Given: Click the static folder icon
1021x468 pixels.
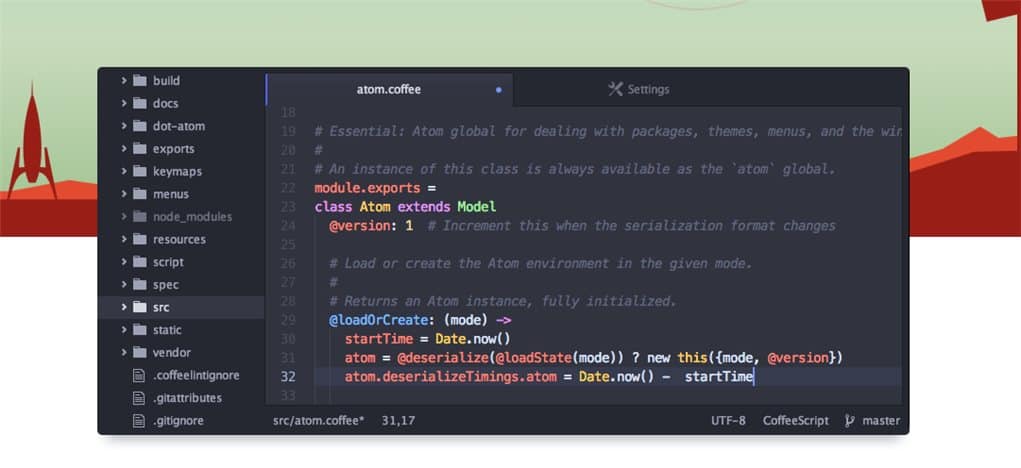Looking at the screenshot, I should pyautogui.click(x=139, y=330).
